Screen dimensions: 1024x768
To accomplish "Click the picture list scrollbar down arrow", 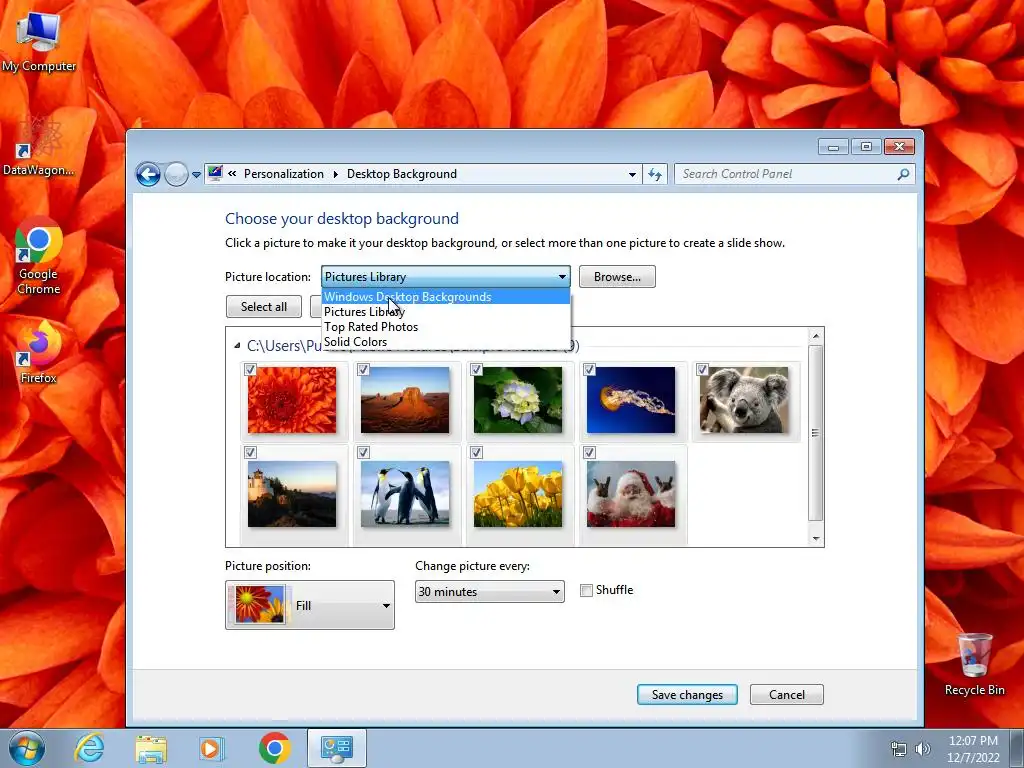I will (816, 538).
